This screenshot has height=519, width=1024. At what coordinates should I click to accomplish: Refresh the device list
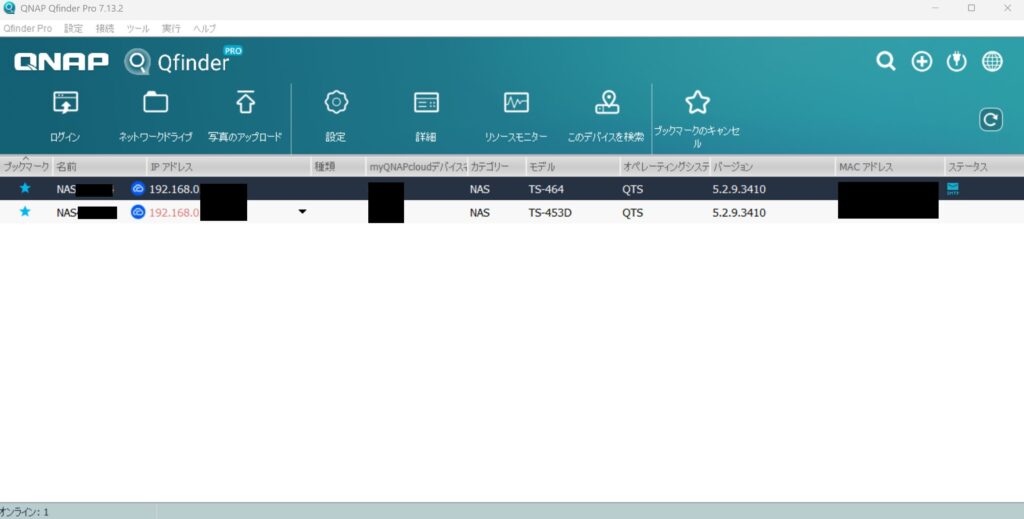[991, 119]
